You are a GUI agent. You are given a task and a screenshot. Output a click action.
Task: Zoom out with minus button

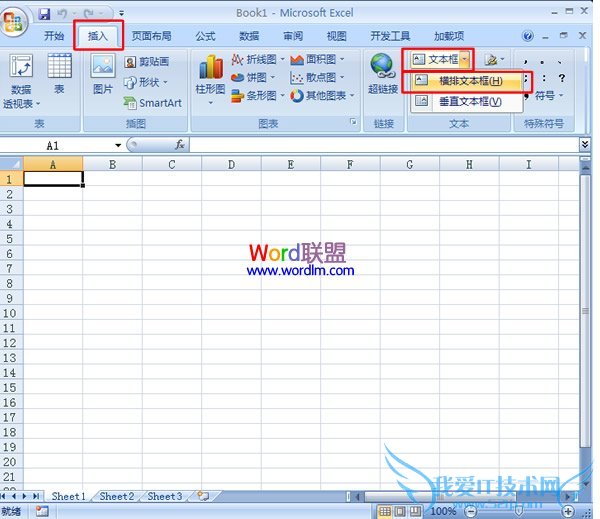tap(471, 511)
